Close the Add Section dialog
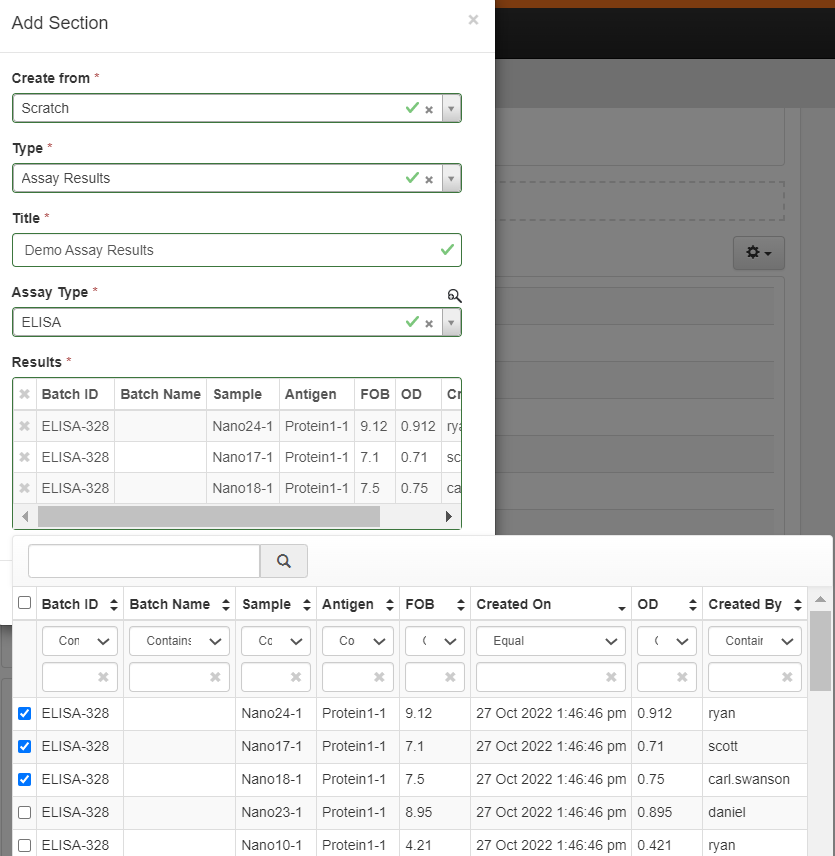Viewport: 835px width, 856px height. click(x=473, y=20)
